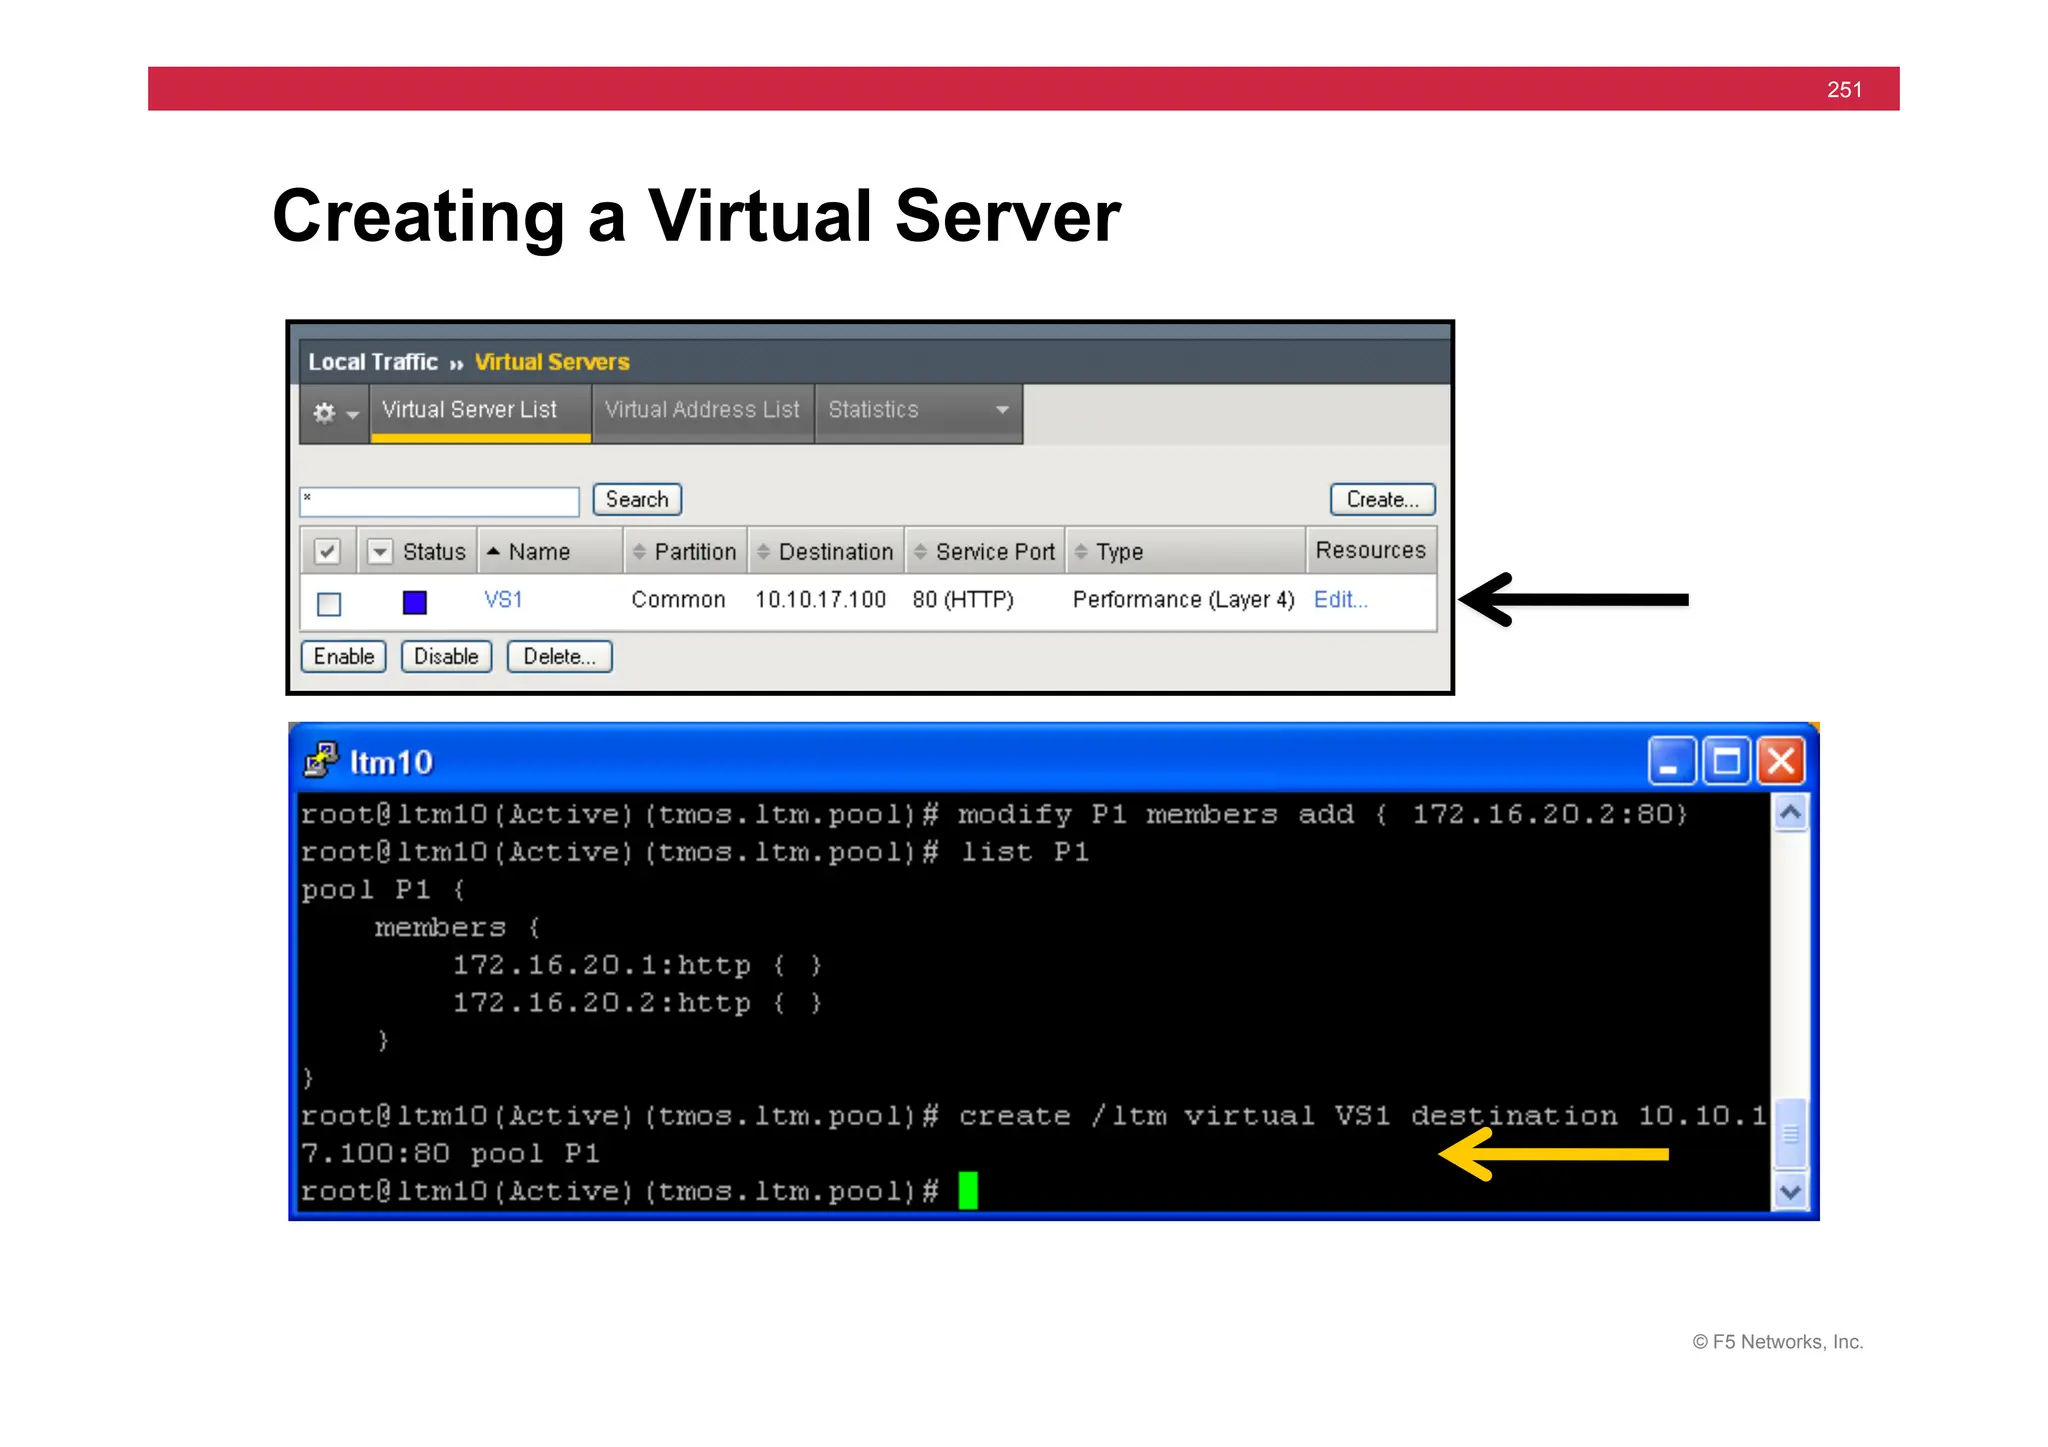Screen dimensions: 2048x1447
Task: Click the terminal scrollbar thumb
Action: pos(1790,1134)
